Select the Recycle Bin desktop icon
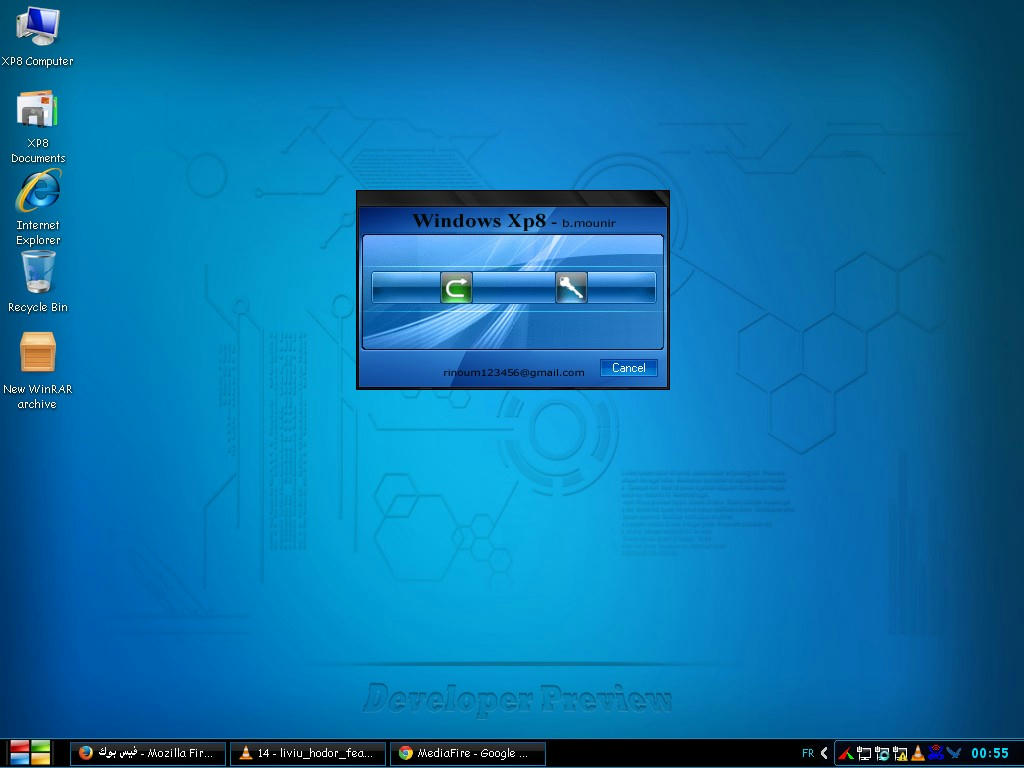This screenshot has width=1024, height=768. tap(38, 283)
